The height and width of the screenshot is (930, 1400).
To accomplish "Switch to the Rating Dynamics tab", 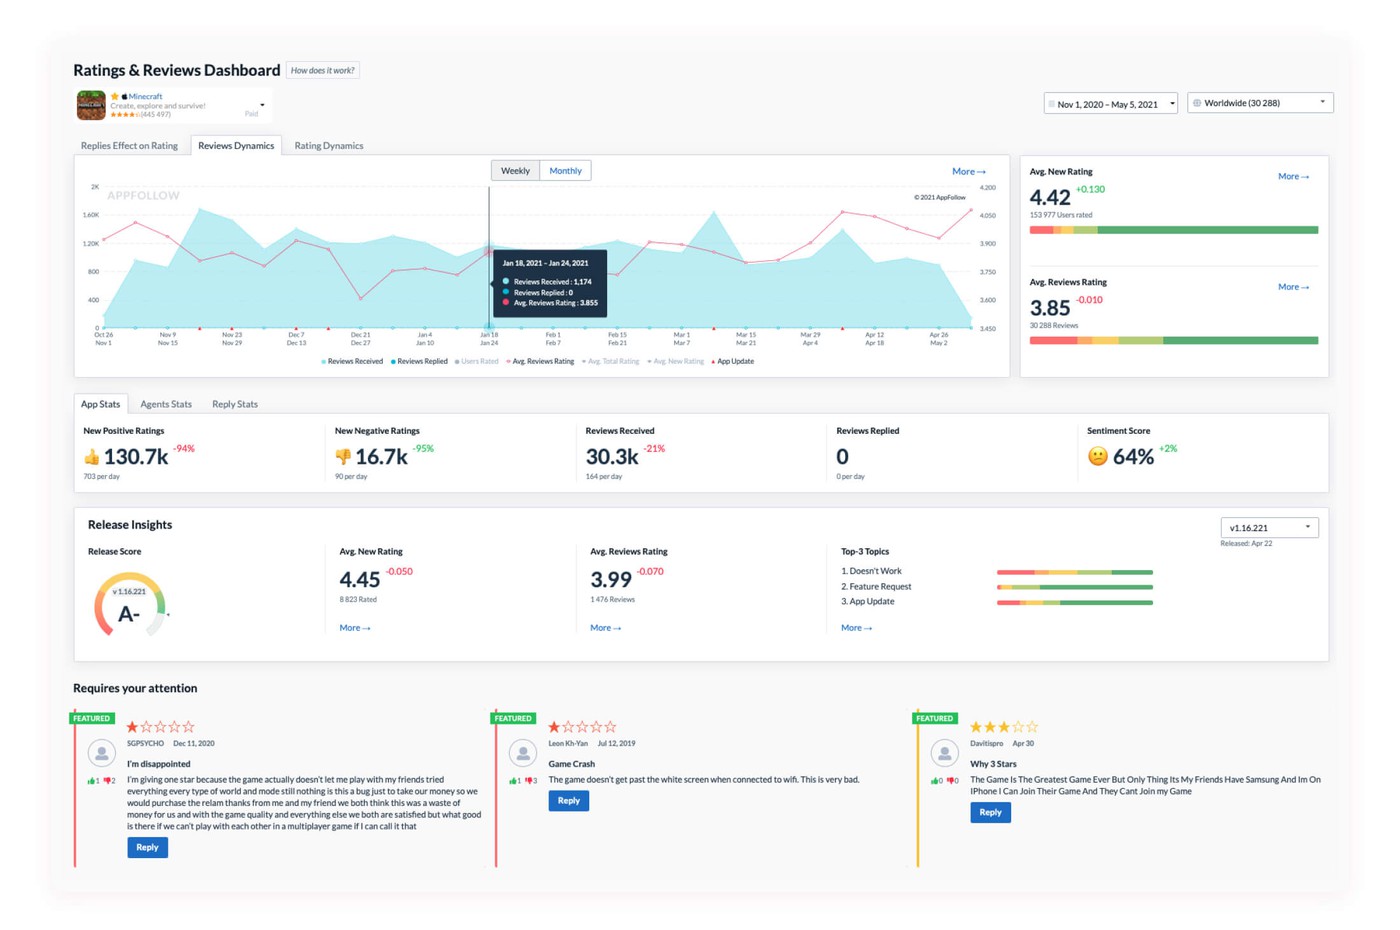I will [329, 146].
